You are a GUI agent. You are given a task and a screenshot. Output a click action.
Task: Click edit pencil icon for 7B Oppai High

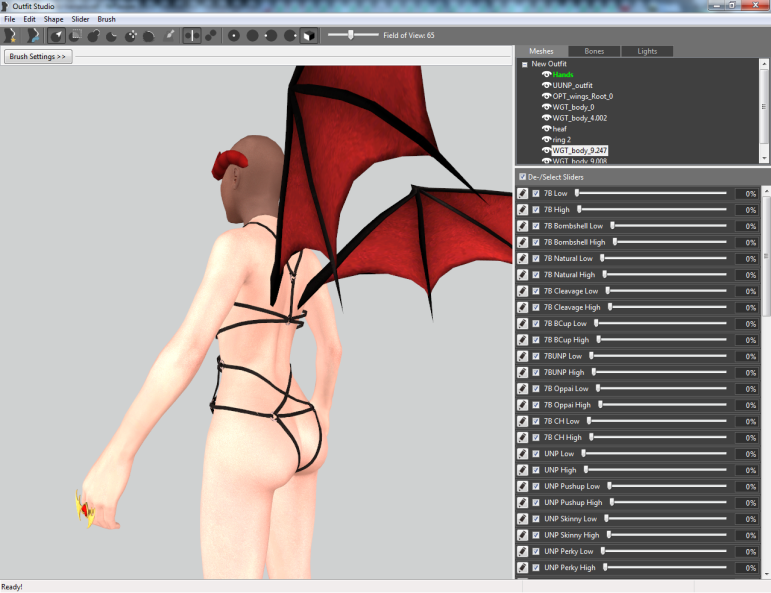523,405
